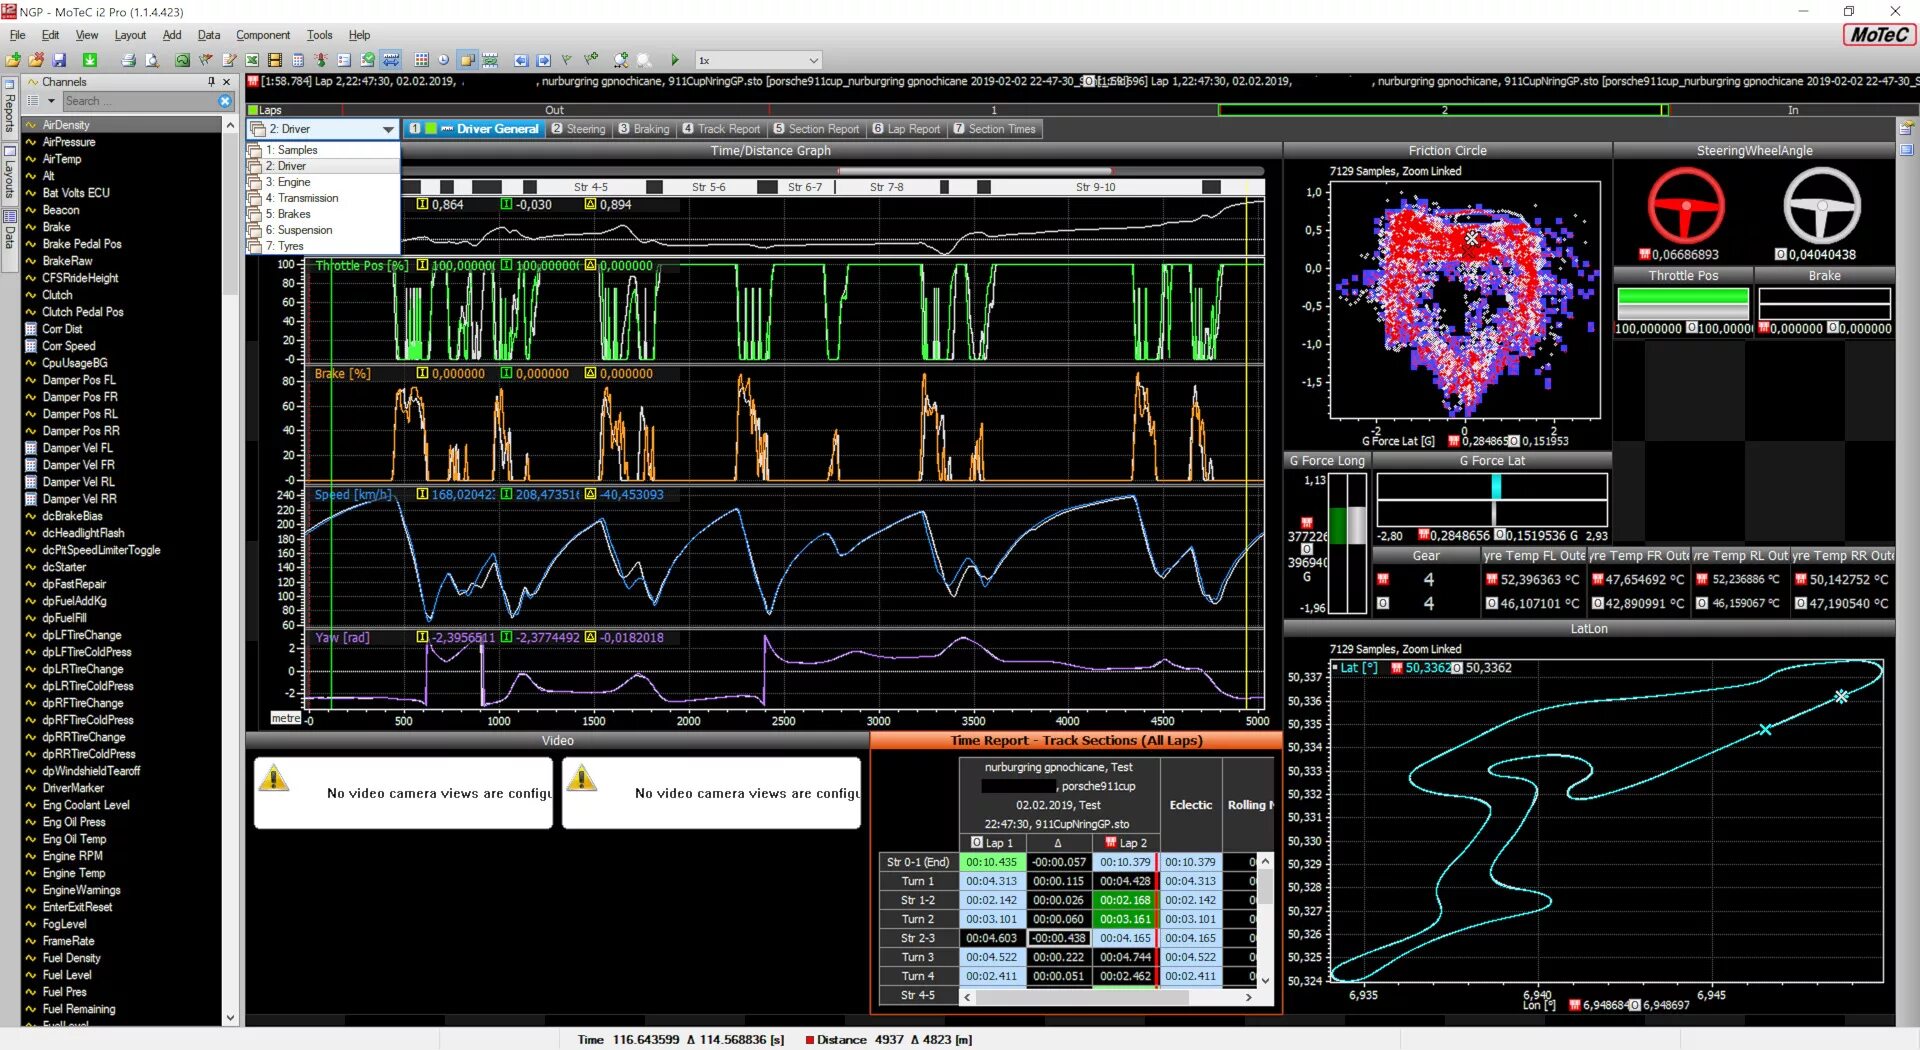1920x1050 pixels.
Task: Click the blue grid table toolbar icon
Action: click(421, 60)
